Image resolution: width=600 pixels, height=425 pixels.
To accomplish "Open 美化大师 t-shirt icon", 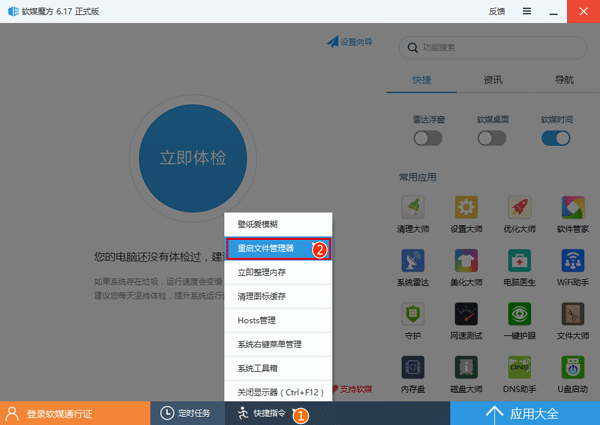I will click(465, 261).
